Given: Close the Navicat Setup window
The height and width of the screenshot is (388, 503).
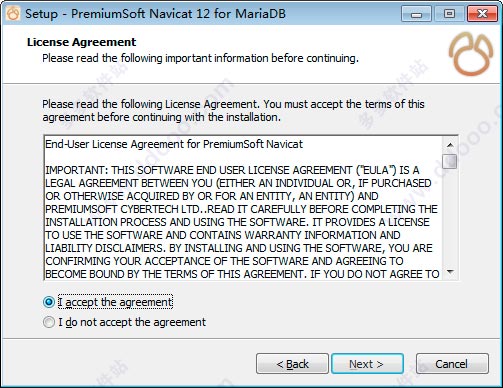Looking at the screenshot, I should (x=482, y=14).
